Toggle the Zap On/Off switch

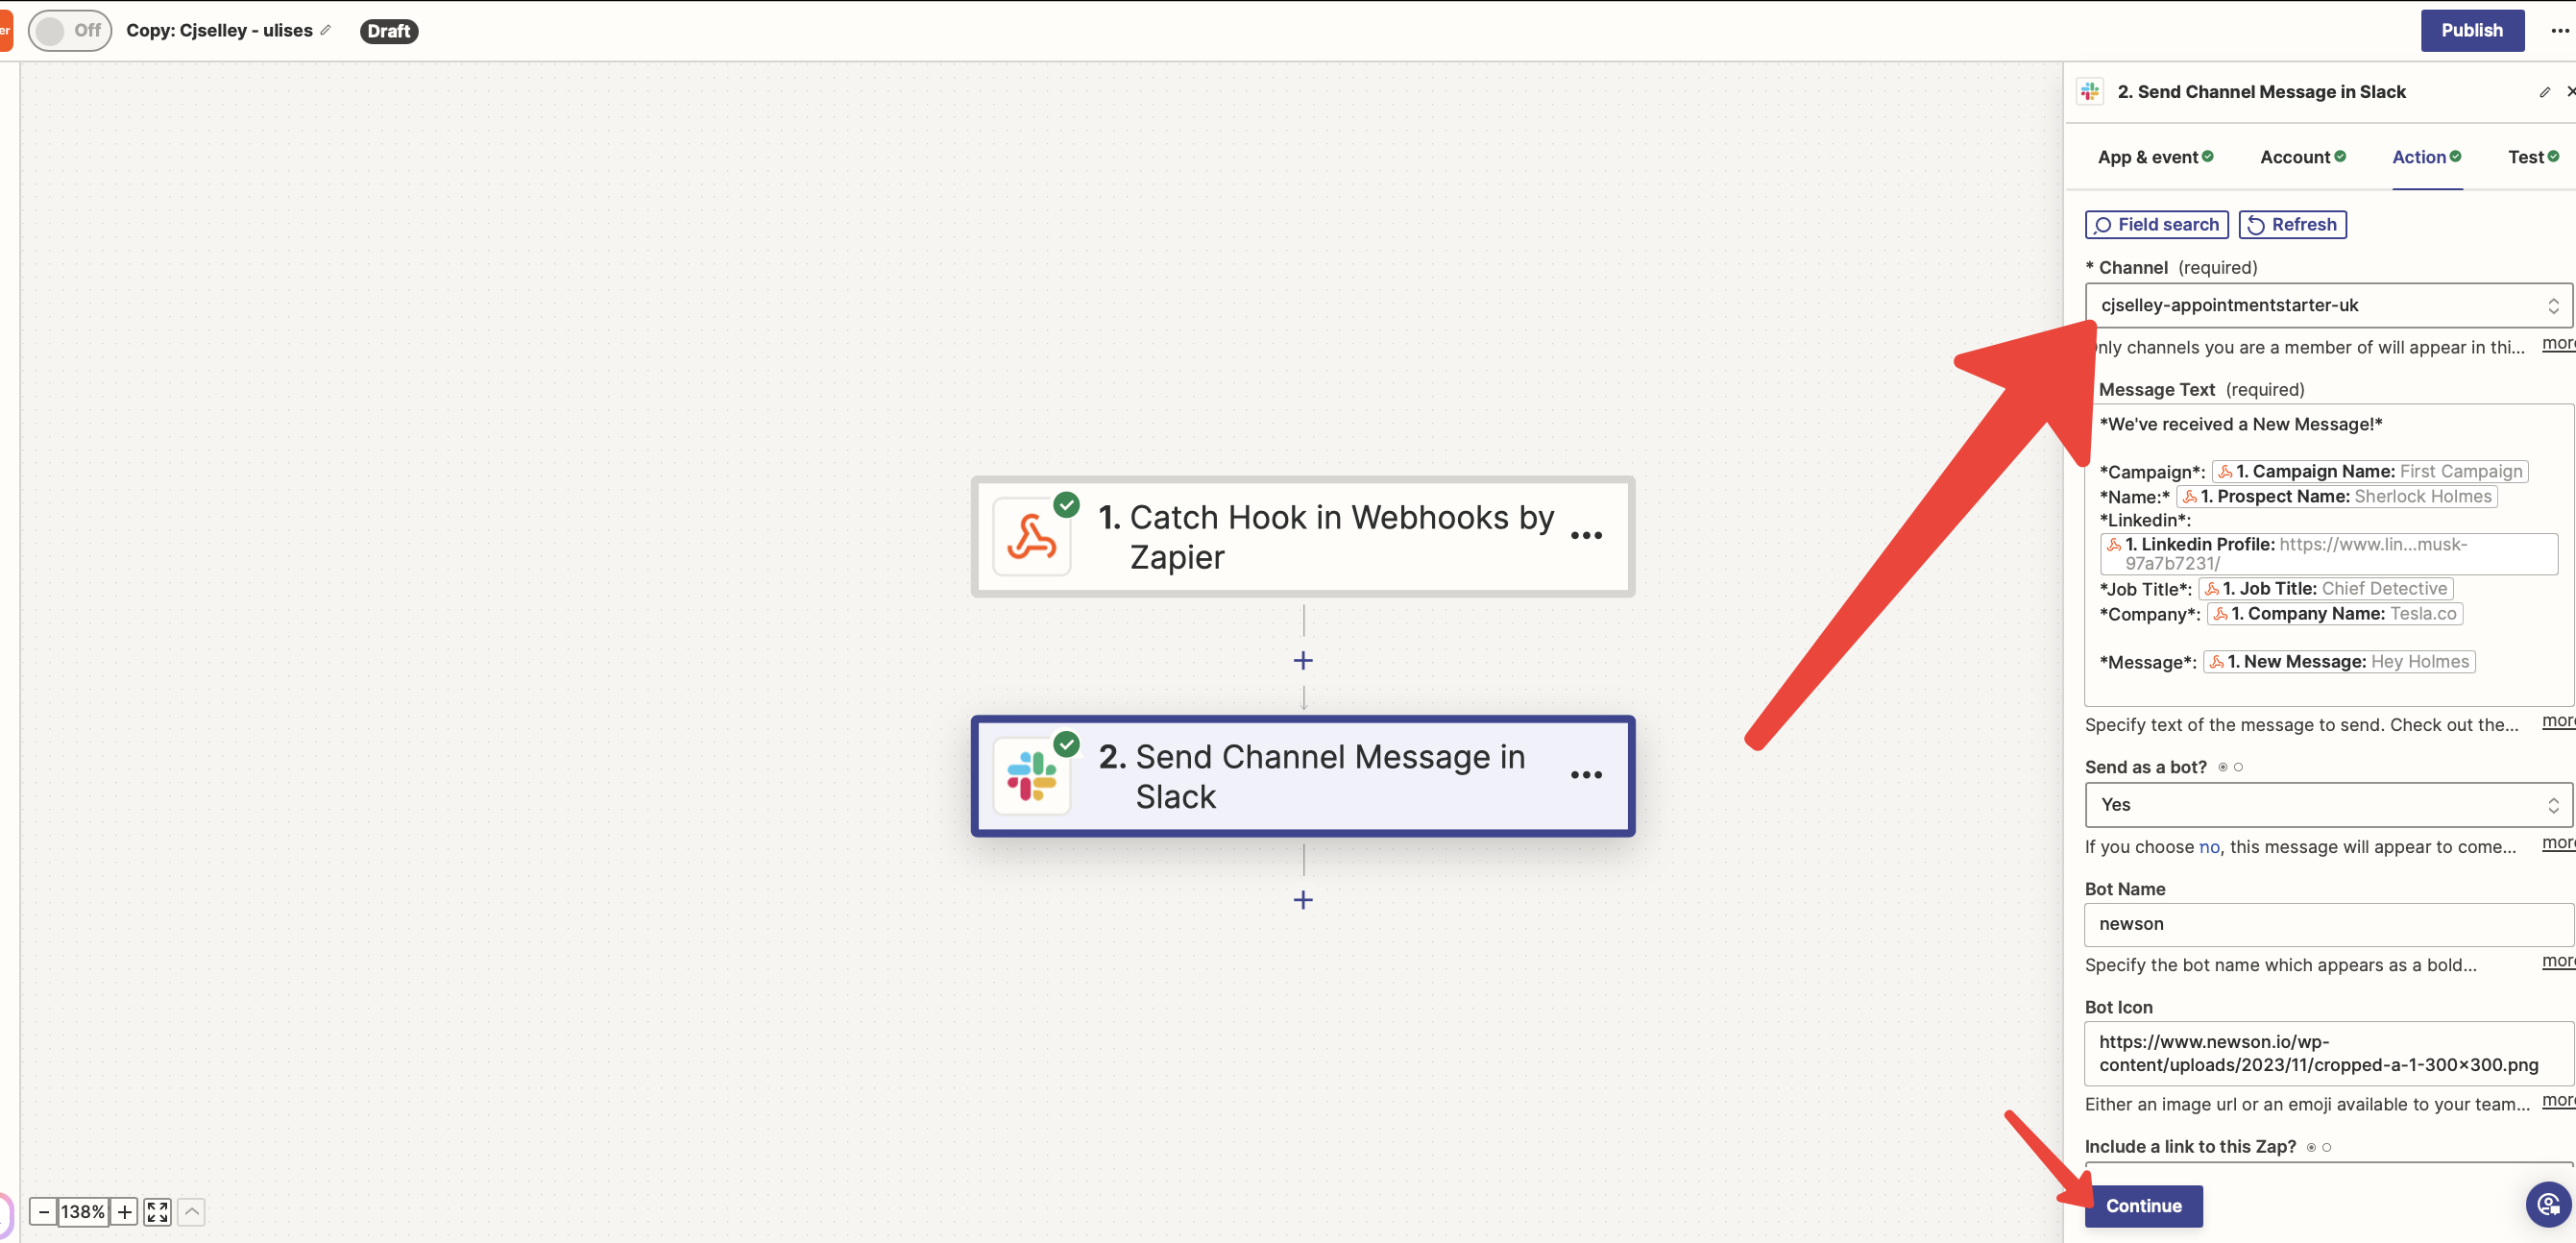[x=68, y=30]
